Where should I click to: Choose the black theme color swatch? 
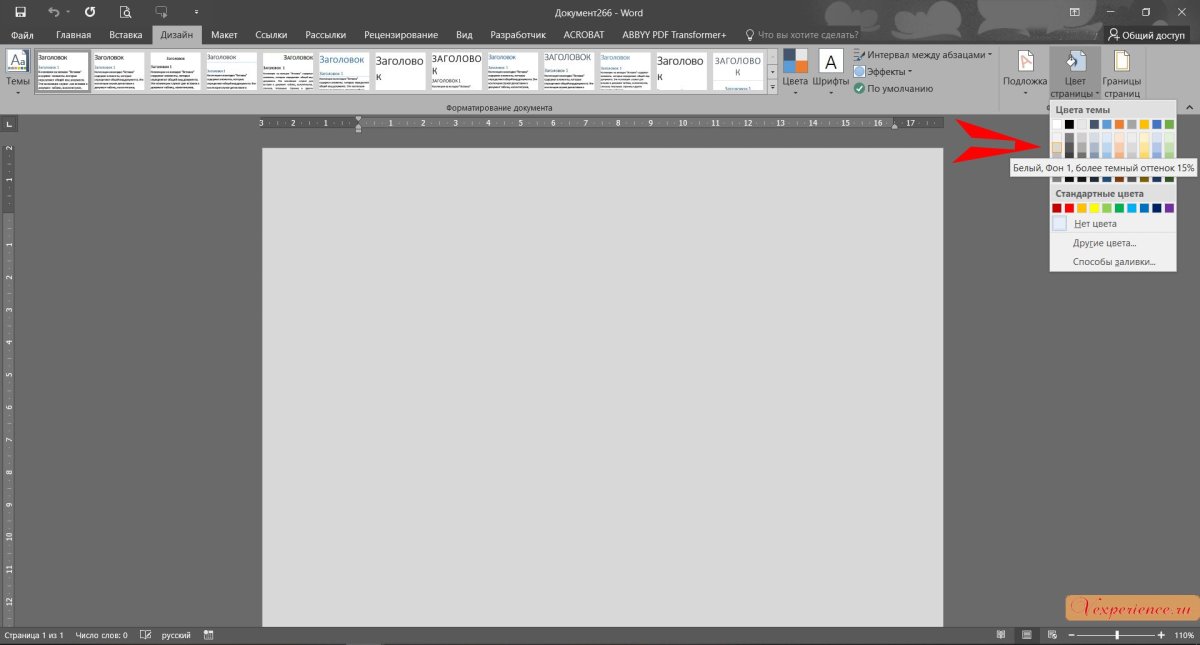(1070, 124)
